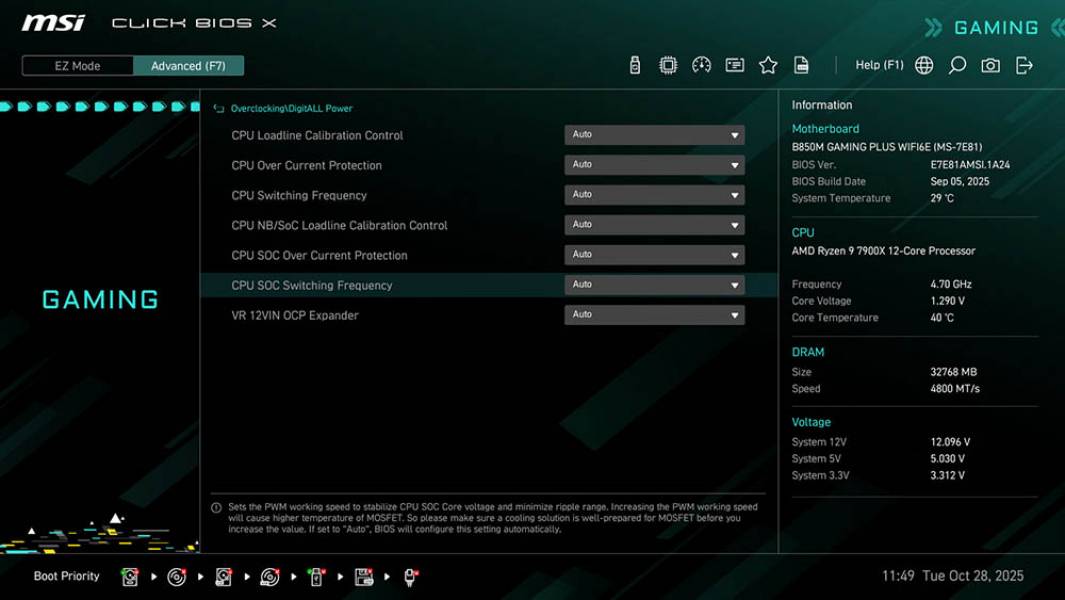Open the CPU Loadline Calibration Control dropdown
Viewport: 1065px width, 600px height.
pyautogui.click(x=655, y=134)
